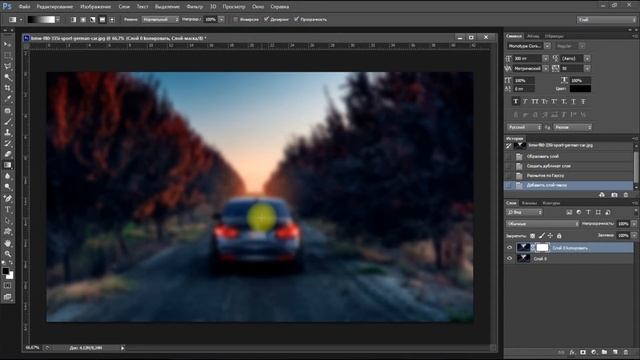Toggle faux bold text style
640x360 pixels.
516,101
